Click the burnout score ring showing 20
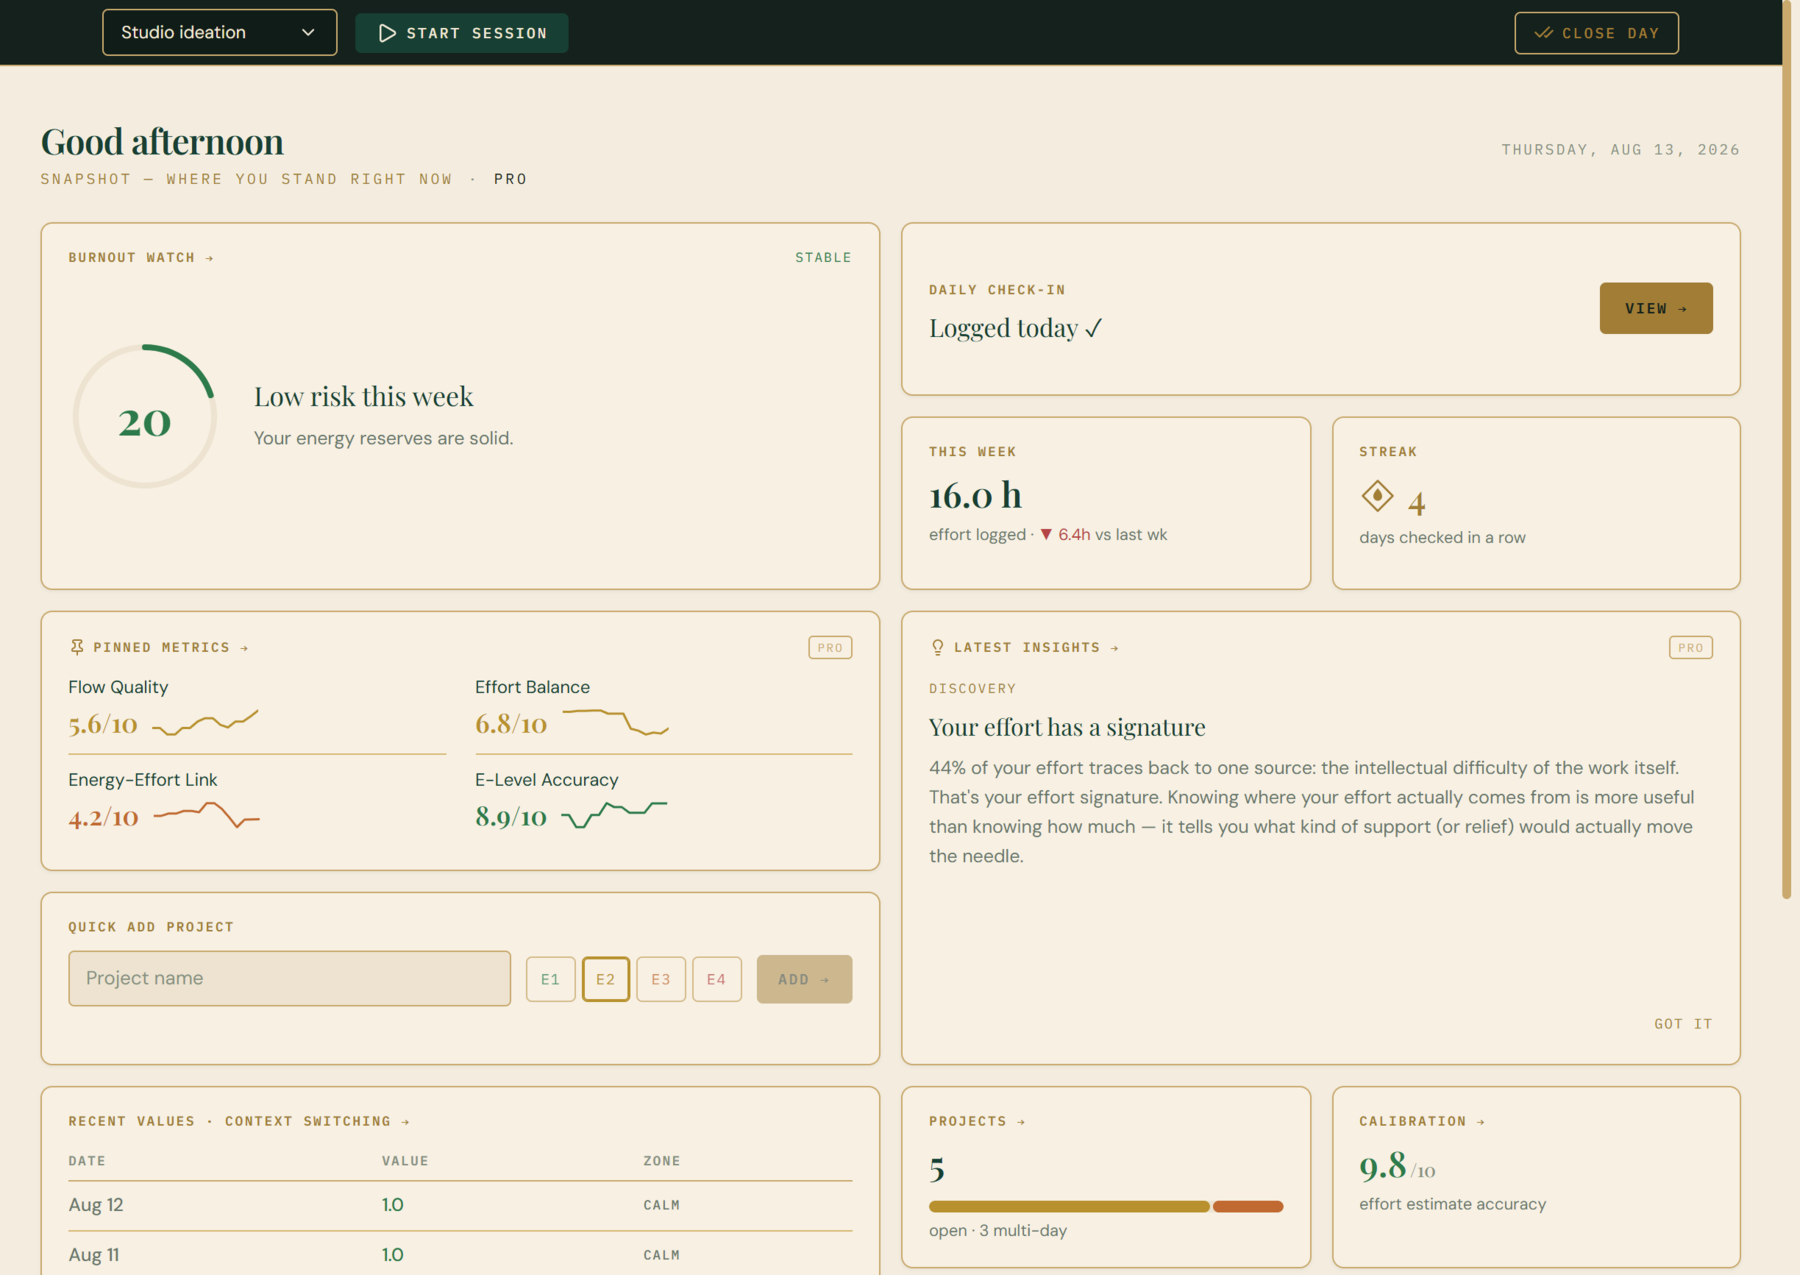Image resolution: width=1800 pixels, height=1275 pixels. [x=145, y=416]
